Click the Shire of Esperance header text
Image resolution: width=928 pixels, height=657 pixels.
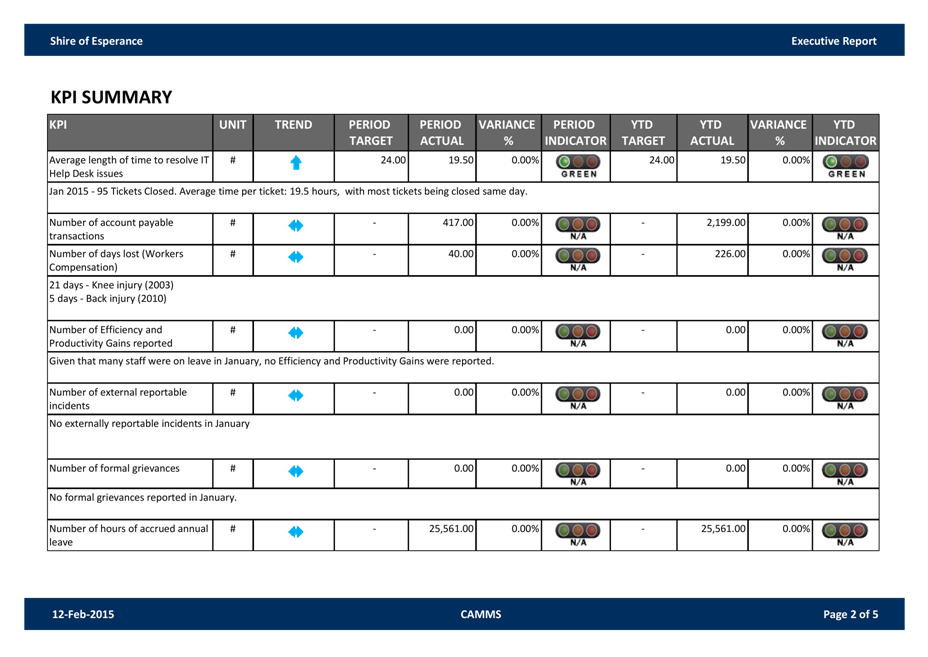[96, 41]
